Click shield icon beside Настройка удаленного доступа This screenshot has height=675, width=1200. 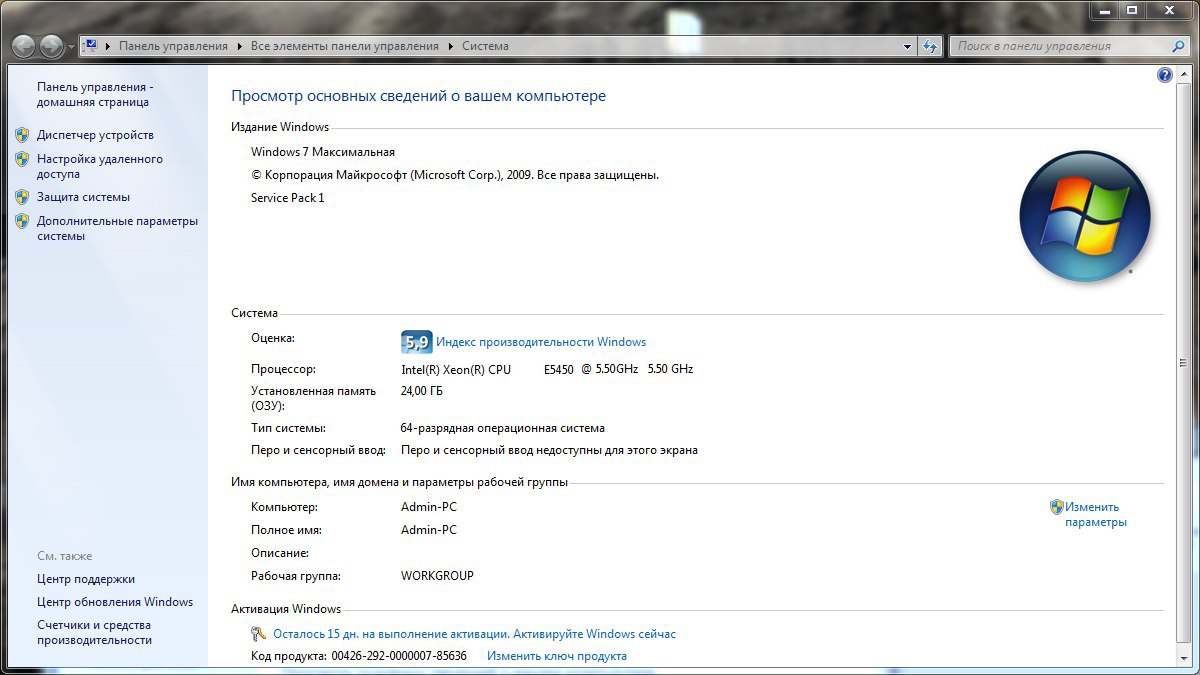pyautogui.click(x=22, y=159)
